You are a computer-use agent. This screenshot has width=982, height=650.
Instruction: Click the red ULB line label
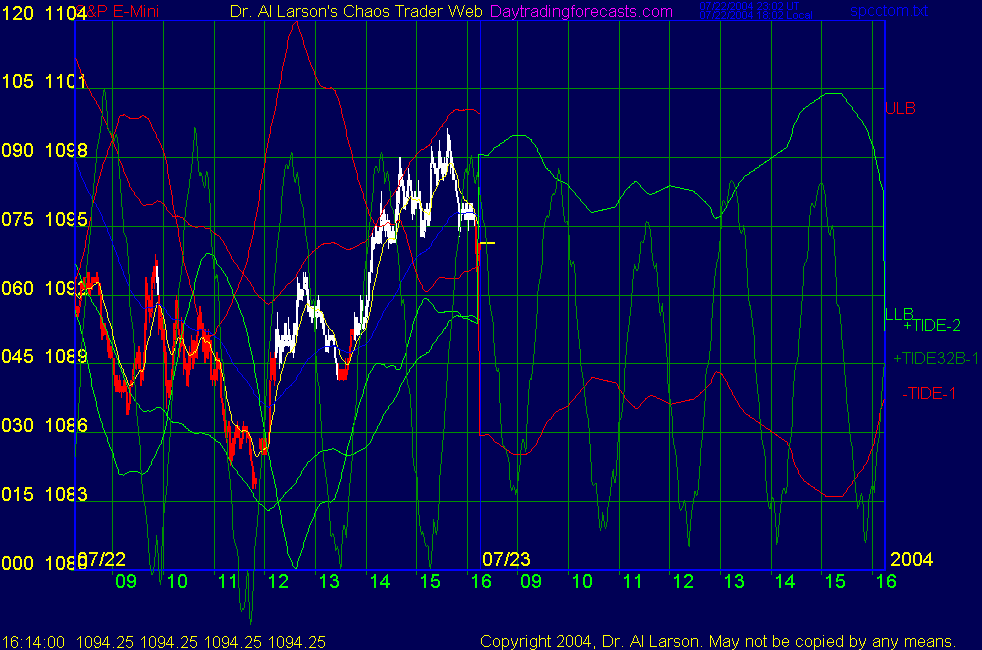[900, 108]
